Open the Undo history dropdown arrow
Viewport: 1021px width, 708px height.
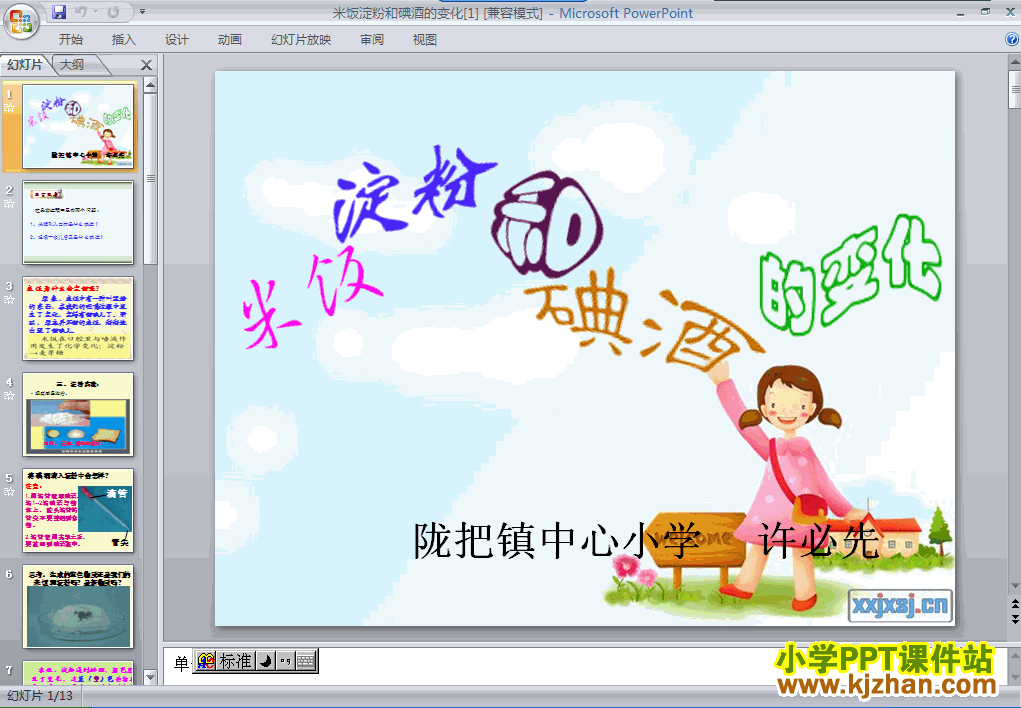click(95, 12)
